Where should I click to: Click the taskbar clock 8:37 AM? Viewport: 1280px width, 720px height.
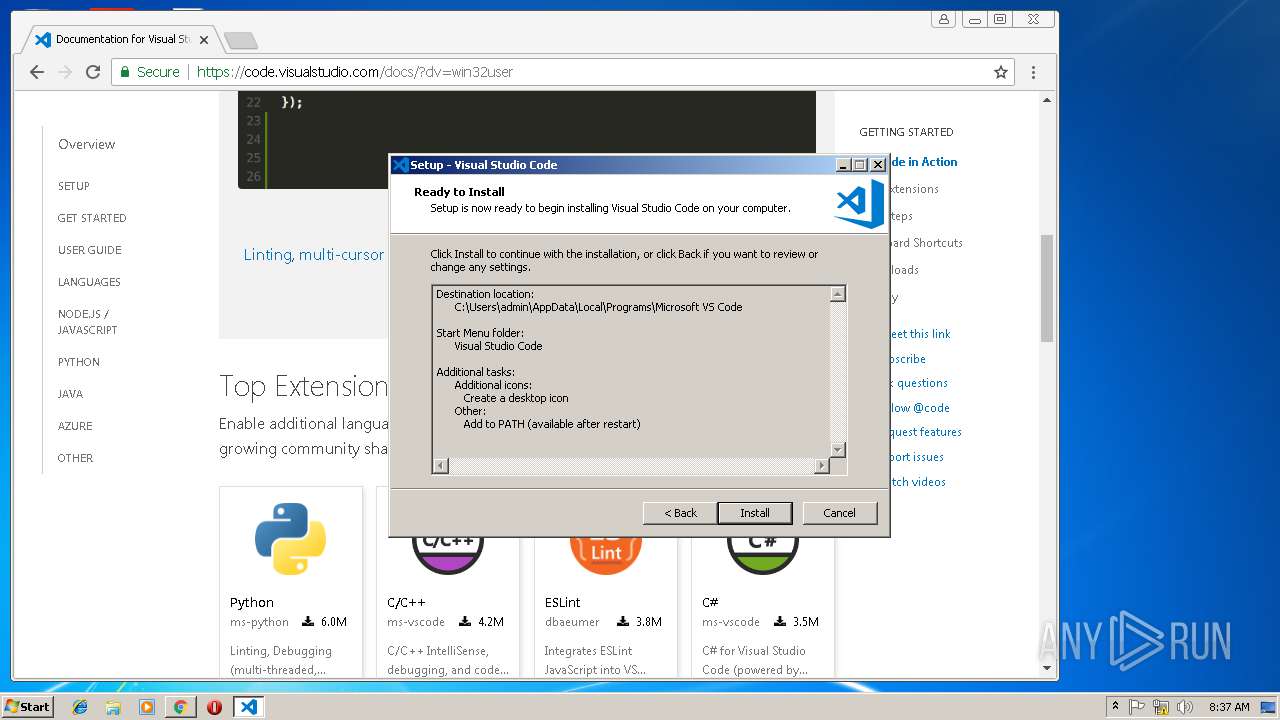click(1229, 707)
